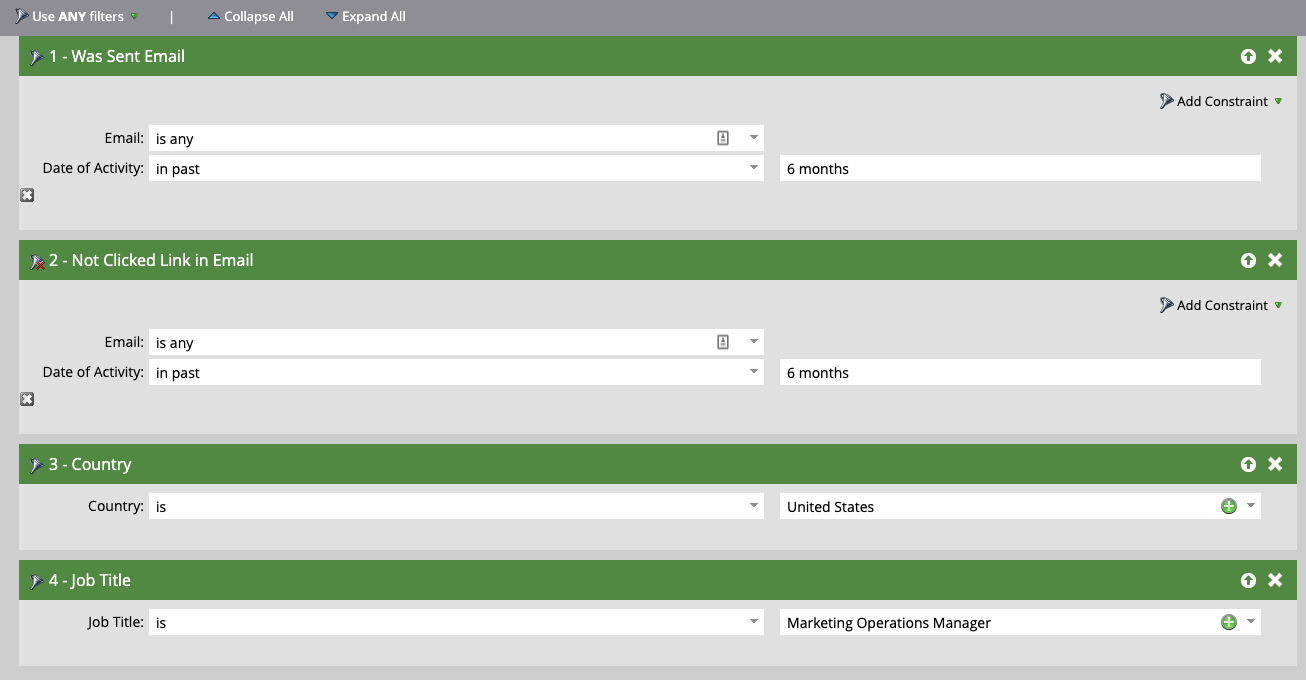This screenshot has height=680, width=1306.
Task: Click the green plus next to United States
Action: [x=1228, y=506]
